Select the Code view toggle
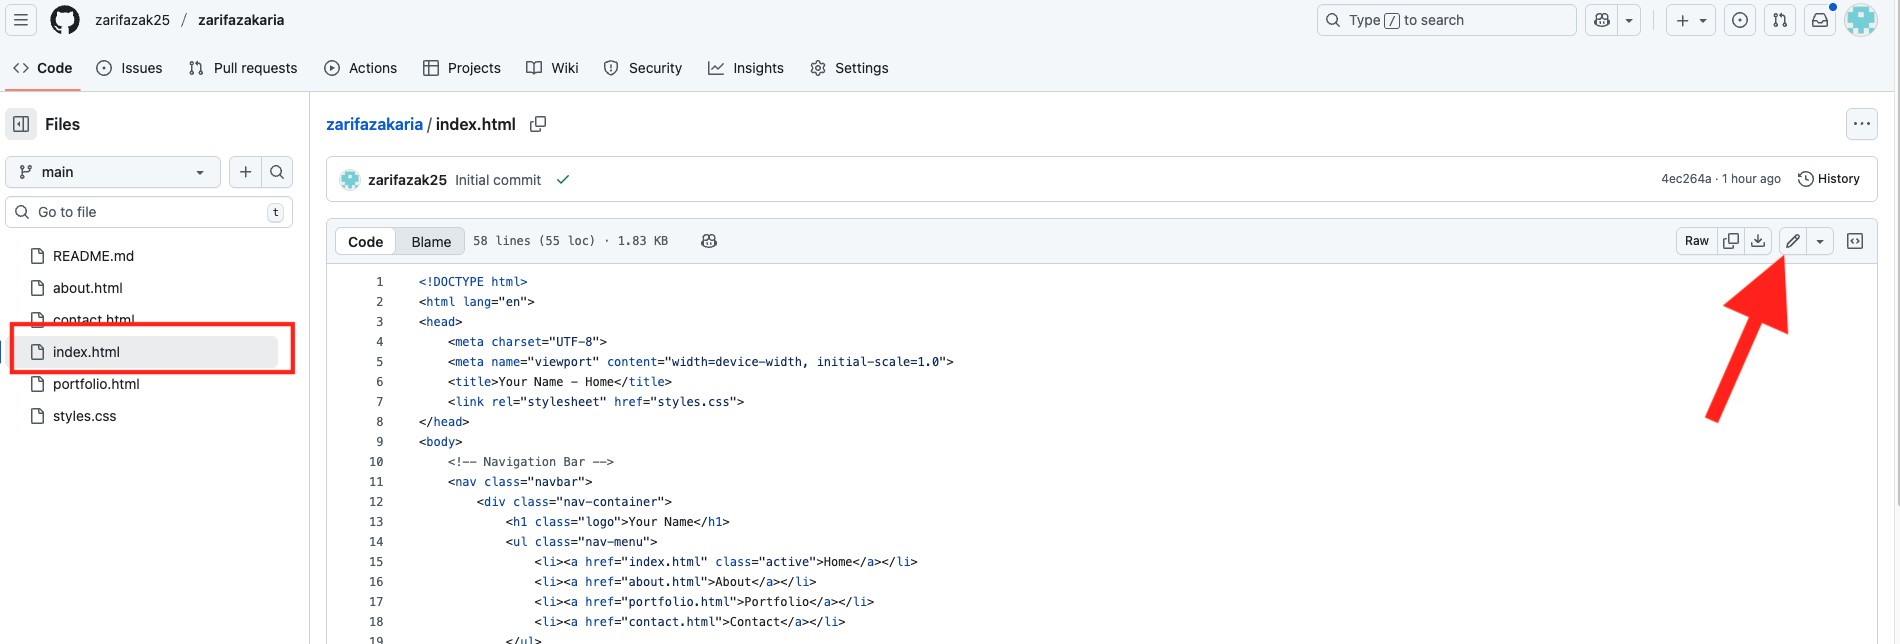Viewport: 1900px width, 644px height. tap(365, 241)
